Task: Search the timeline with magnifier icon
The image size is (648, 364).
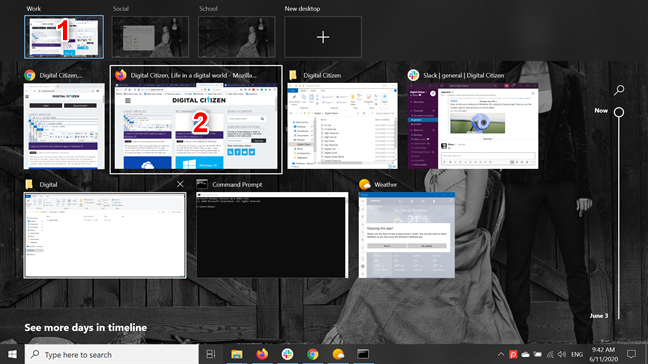Action: (x=619, y=90)
